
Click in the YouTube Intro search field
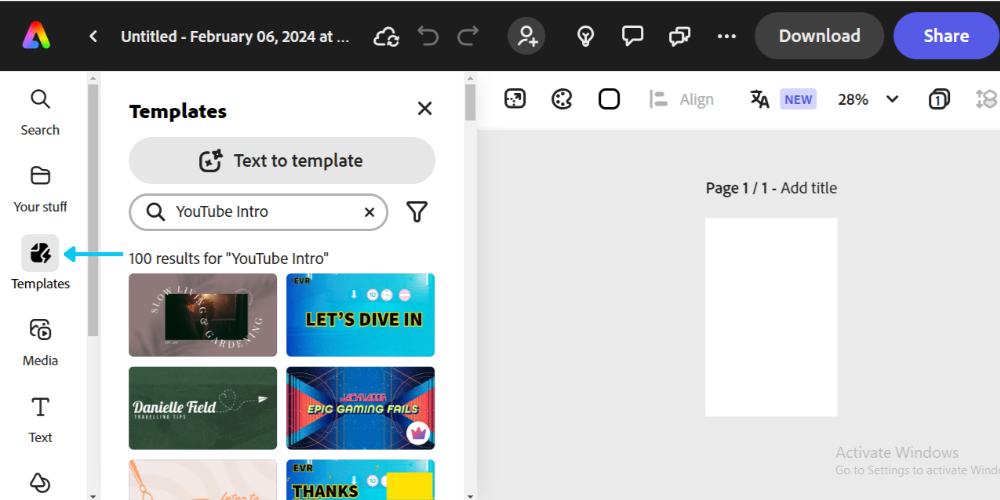pos(258,212)
